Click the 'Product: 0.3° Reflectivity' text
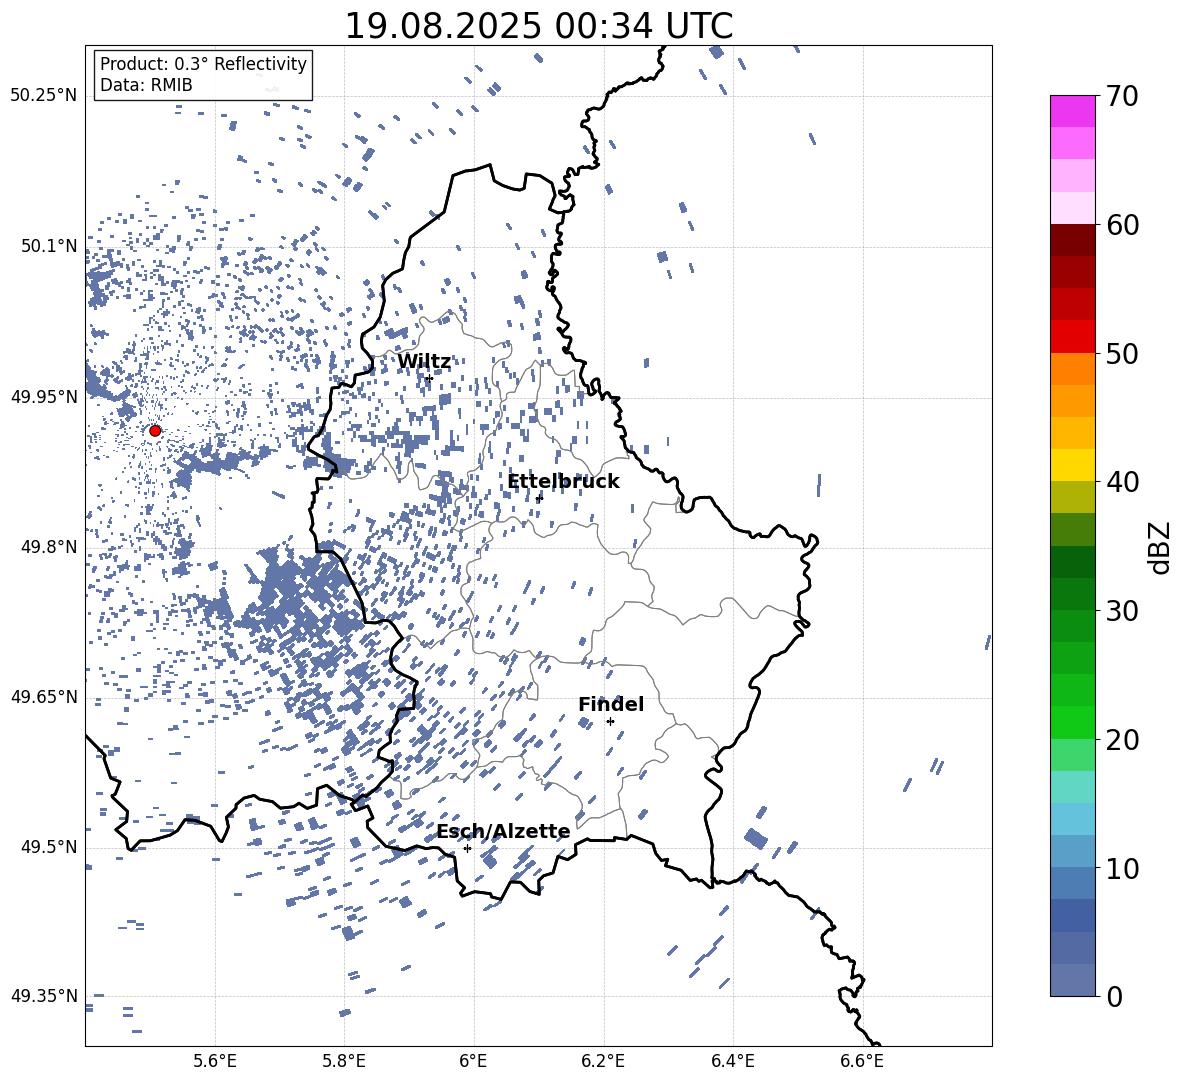1184x1081 pixels. [x=203, y=64]
